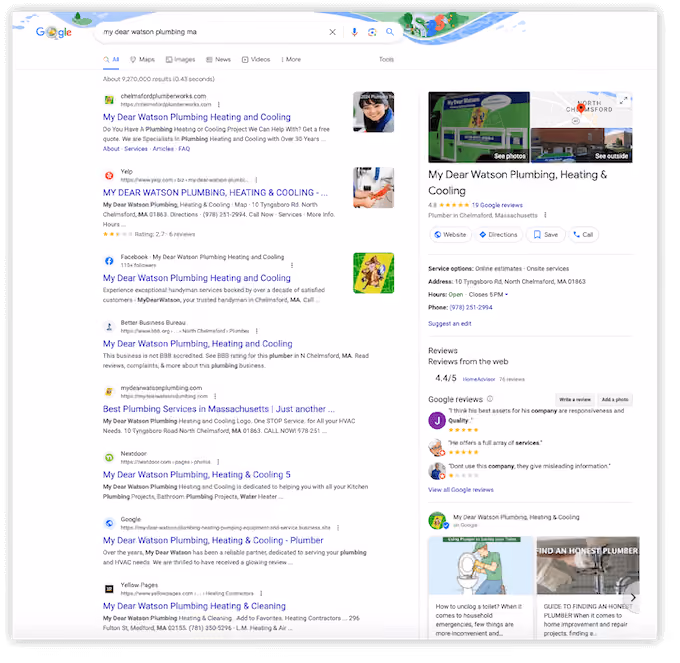Open the Heating & Cooling - Plumber result
Viewport: 680px width, 663px height.
pos(213,540)
